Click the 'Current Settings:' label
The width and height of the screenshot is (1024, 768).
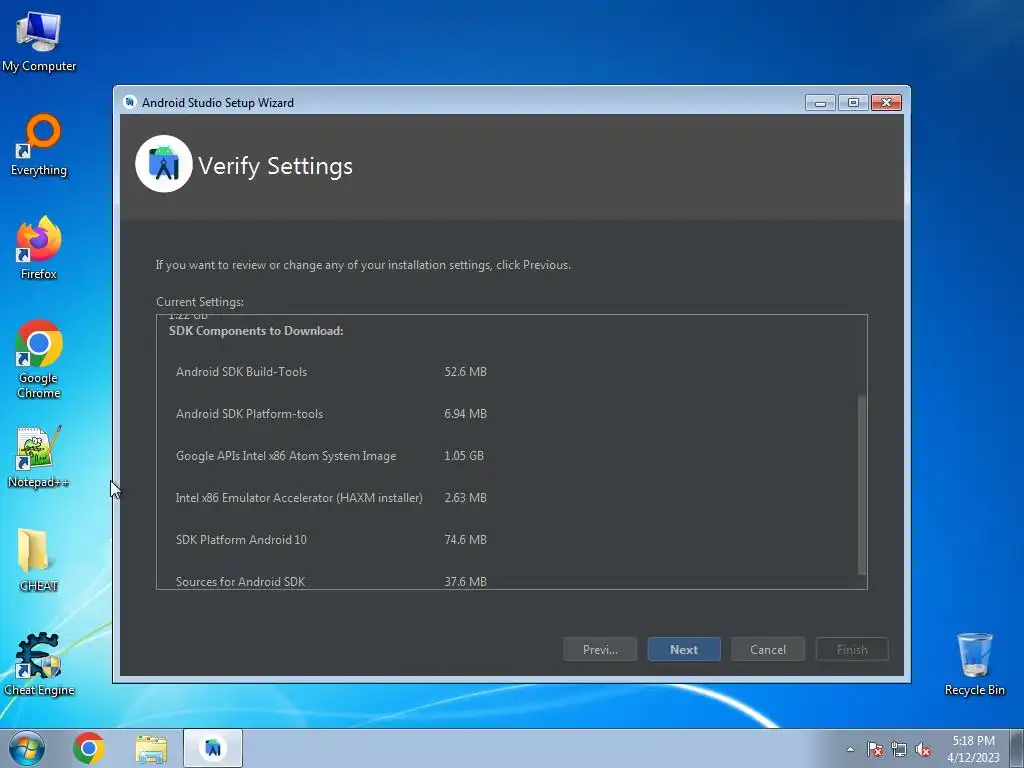200,302
